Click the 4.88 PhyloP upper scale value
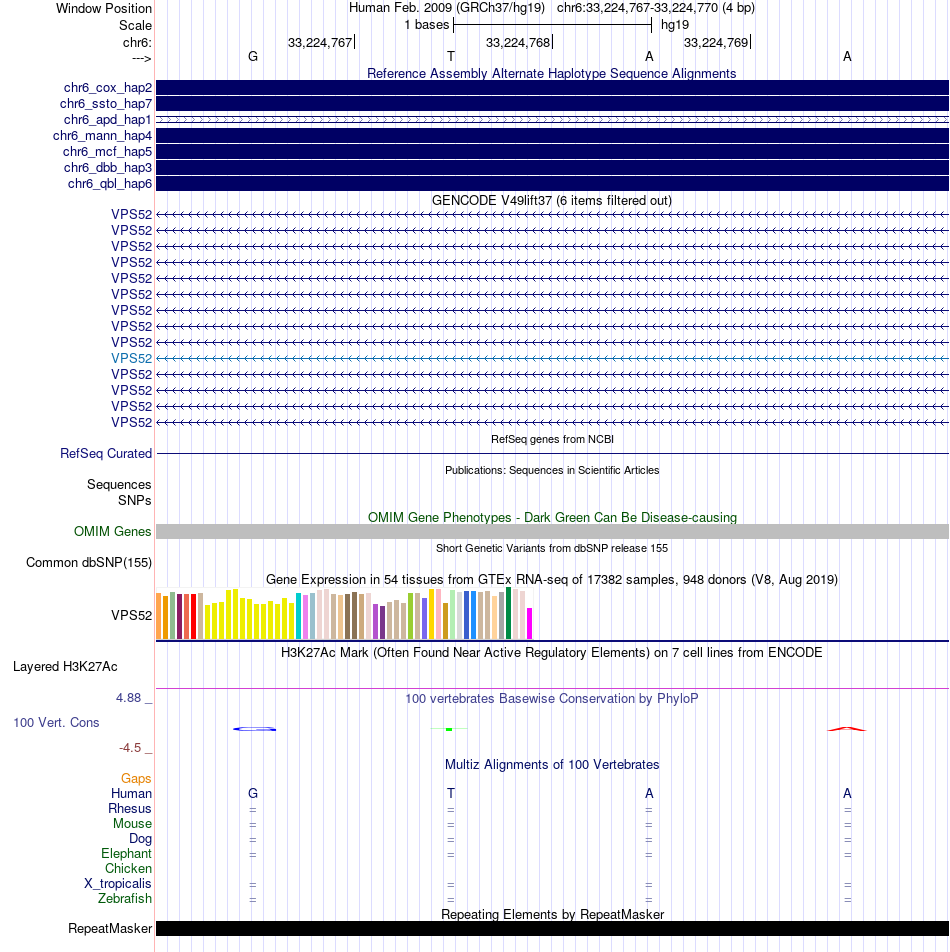Viewport: 950px width, 952px height. coord(129,698)
